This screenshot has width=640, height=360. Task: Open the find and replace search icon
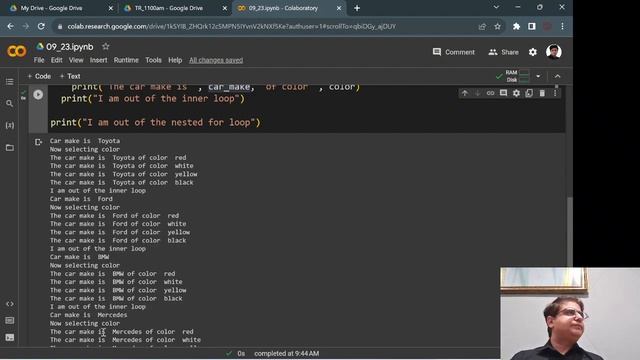[9, 104]
